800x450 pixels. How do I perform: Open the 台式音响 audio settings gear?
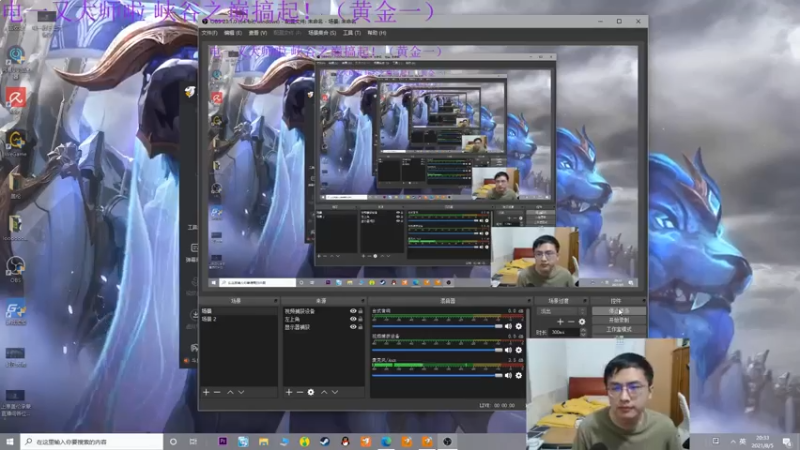[518, 326]
